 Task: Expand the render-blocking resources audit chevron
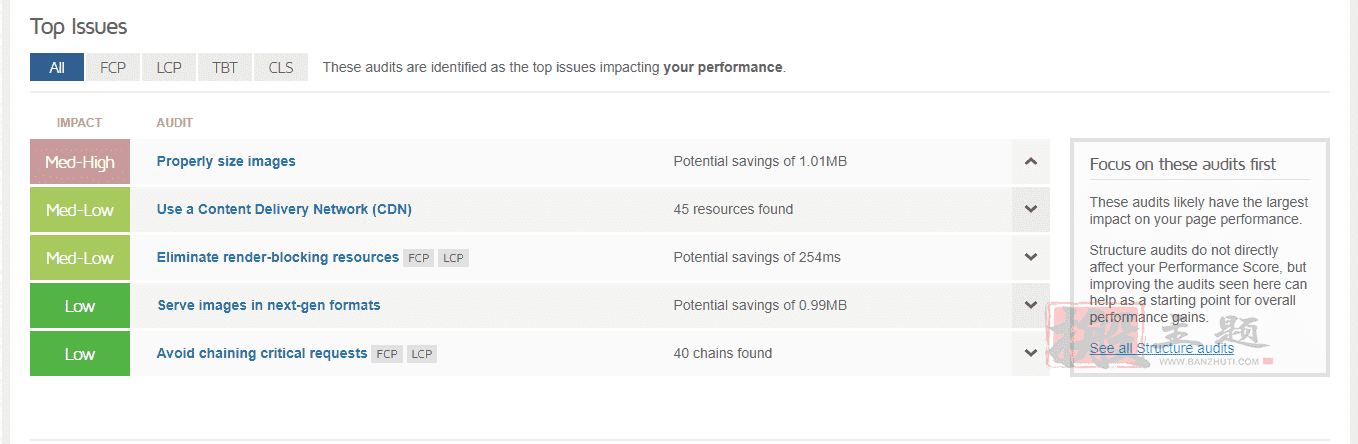[1031, 257]
